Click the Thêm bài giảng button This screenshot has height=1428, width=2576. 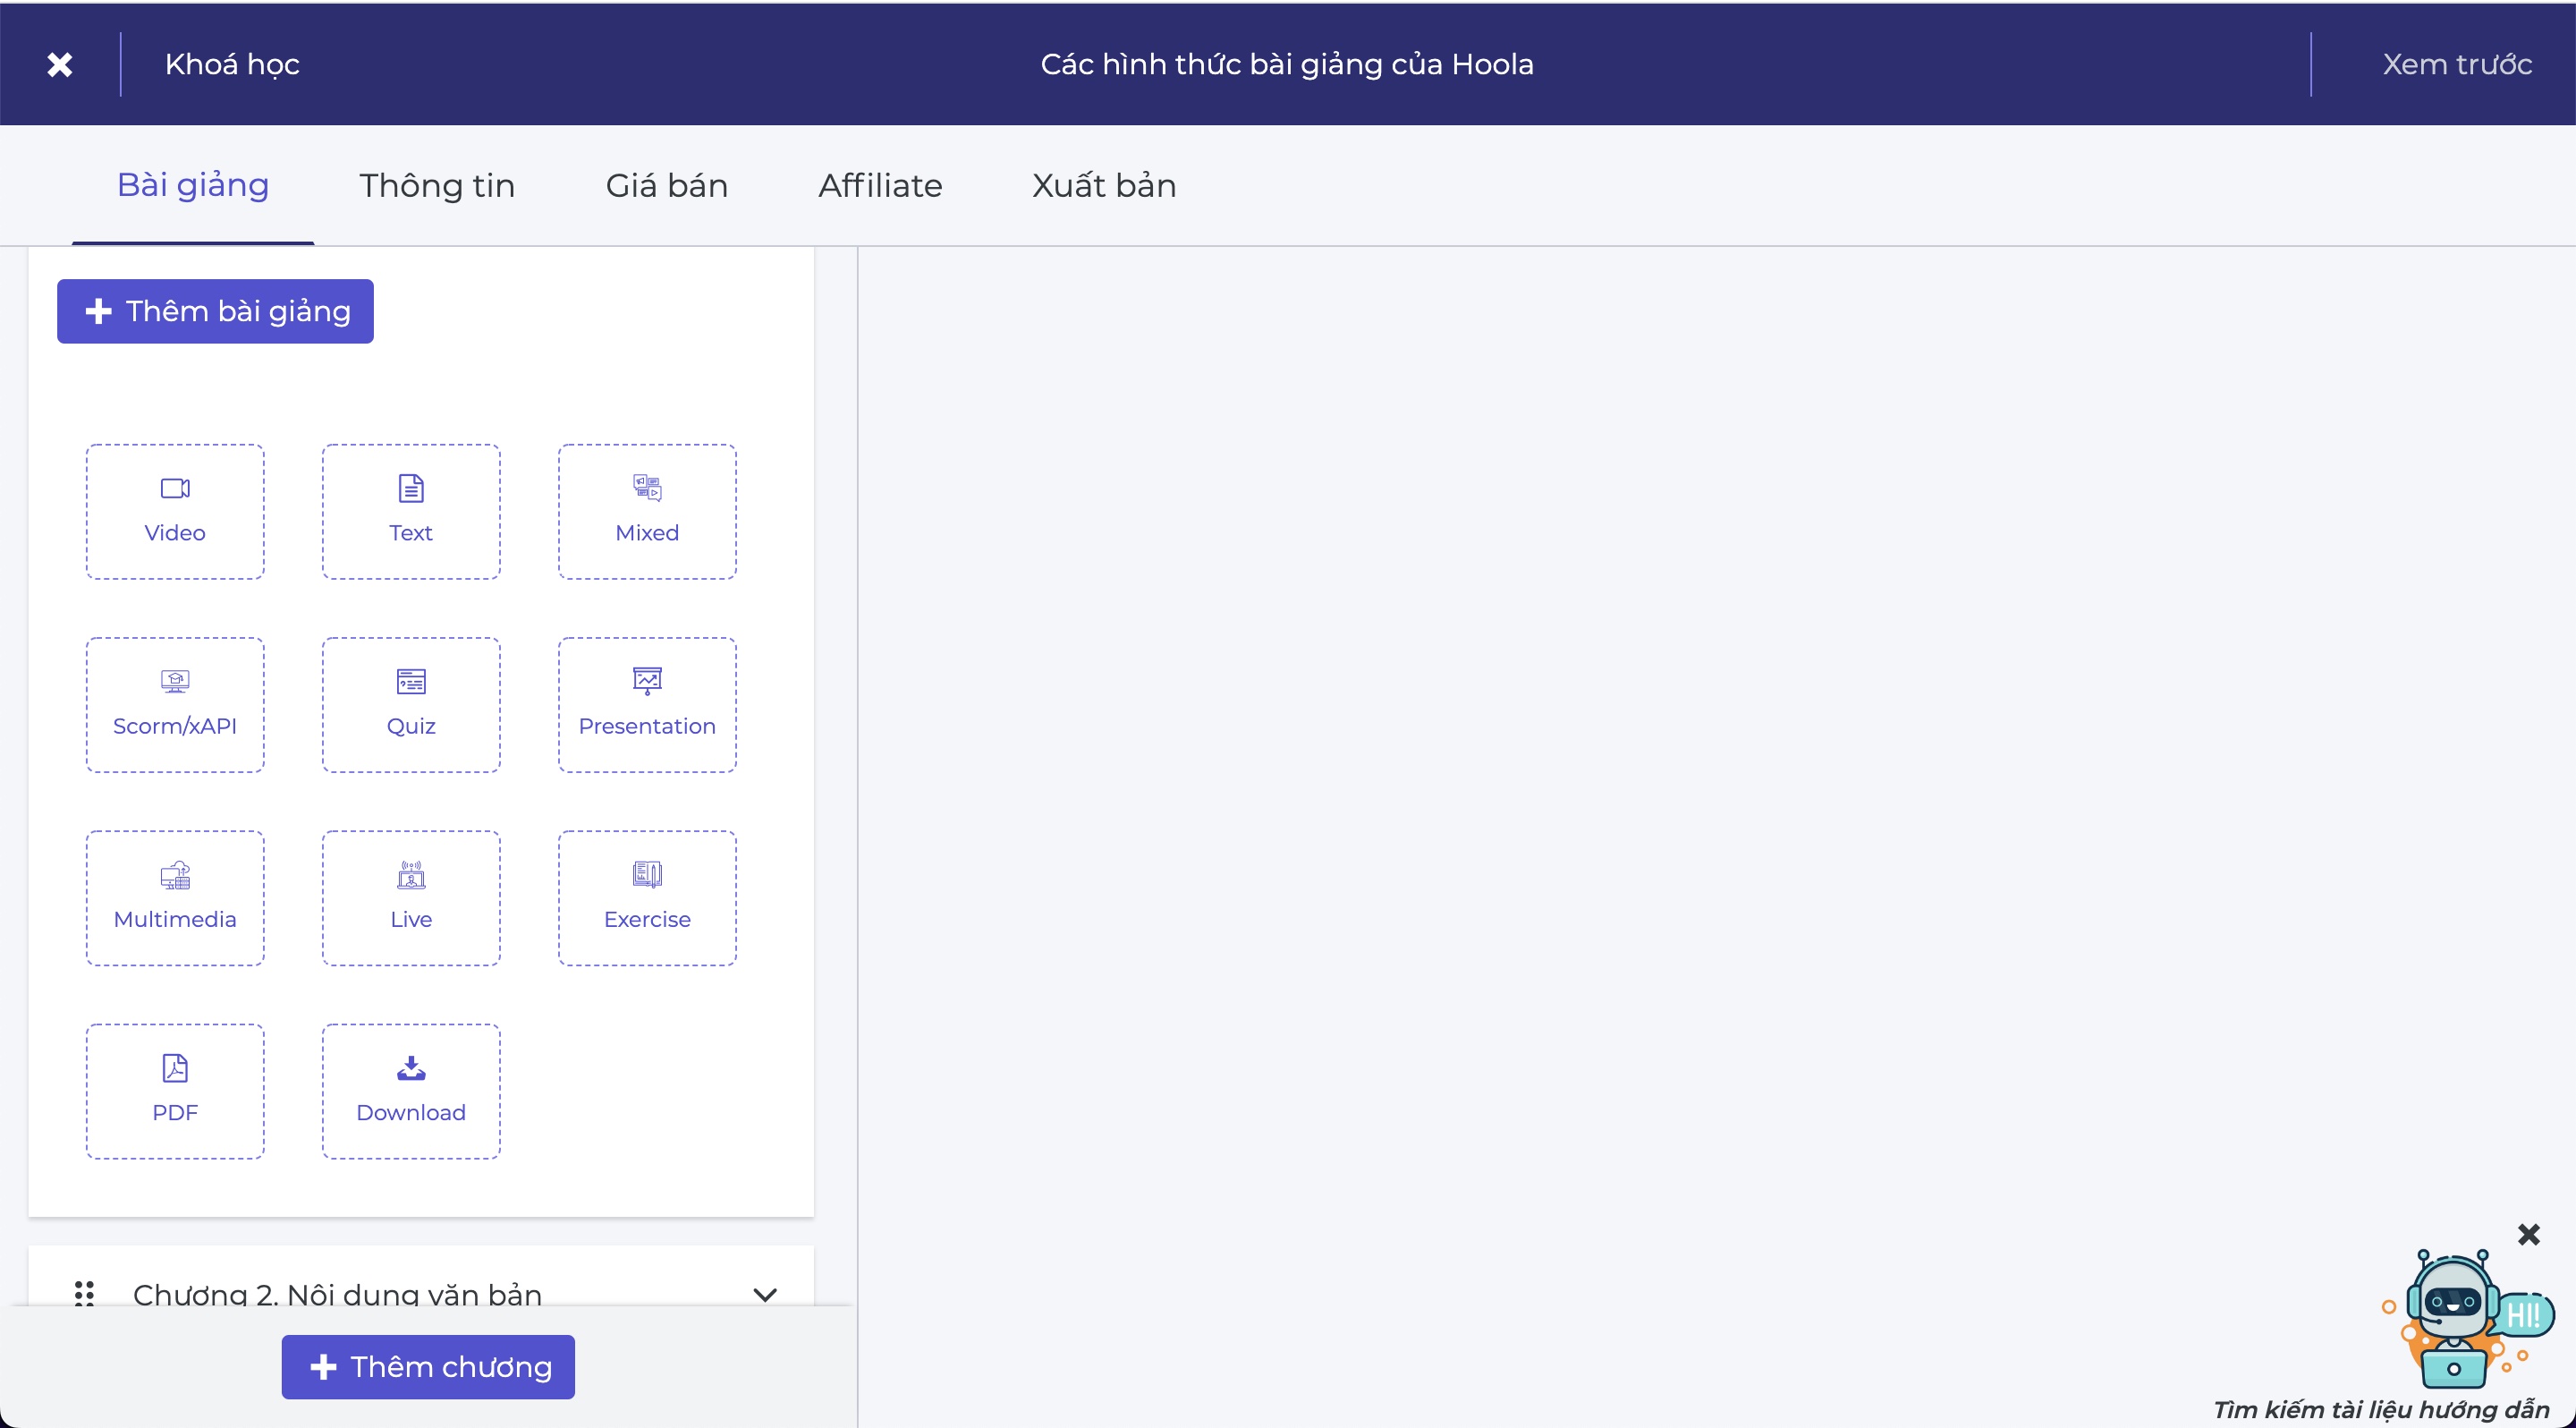click(215, 311)
